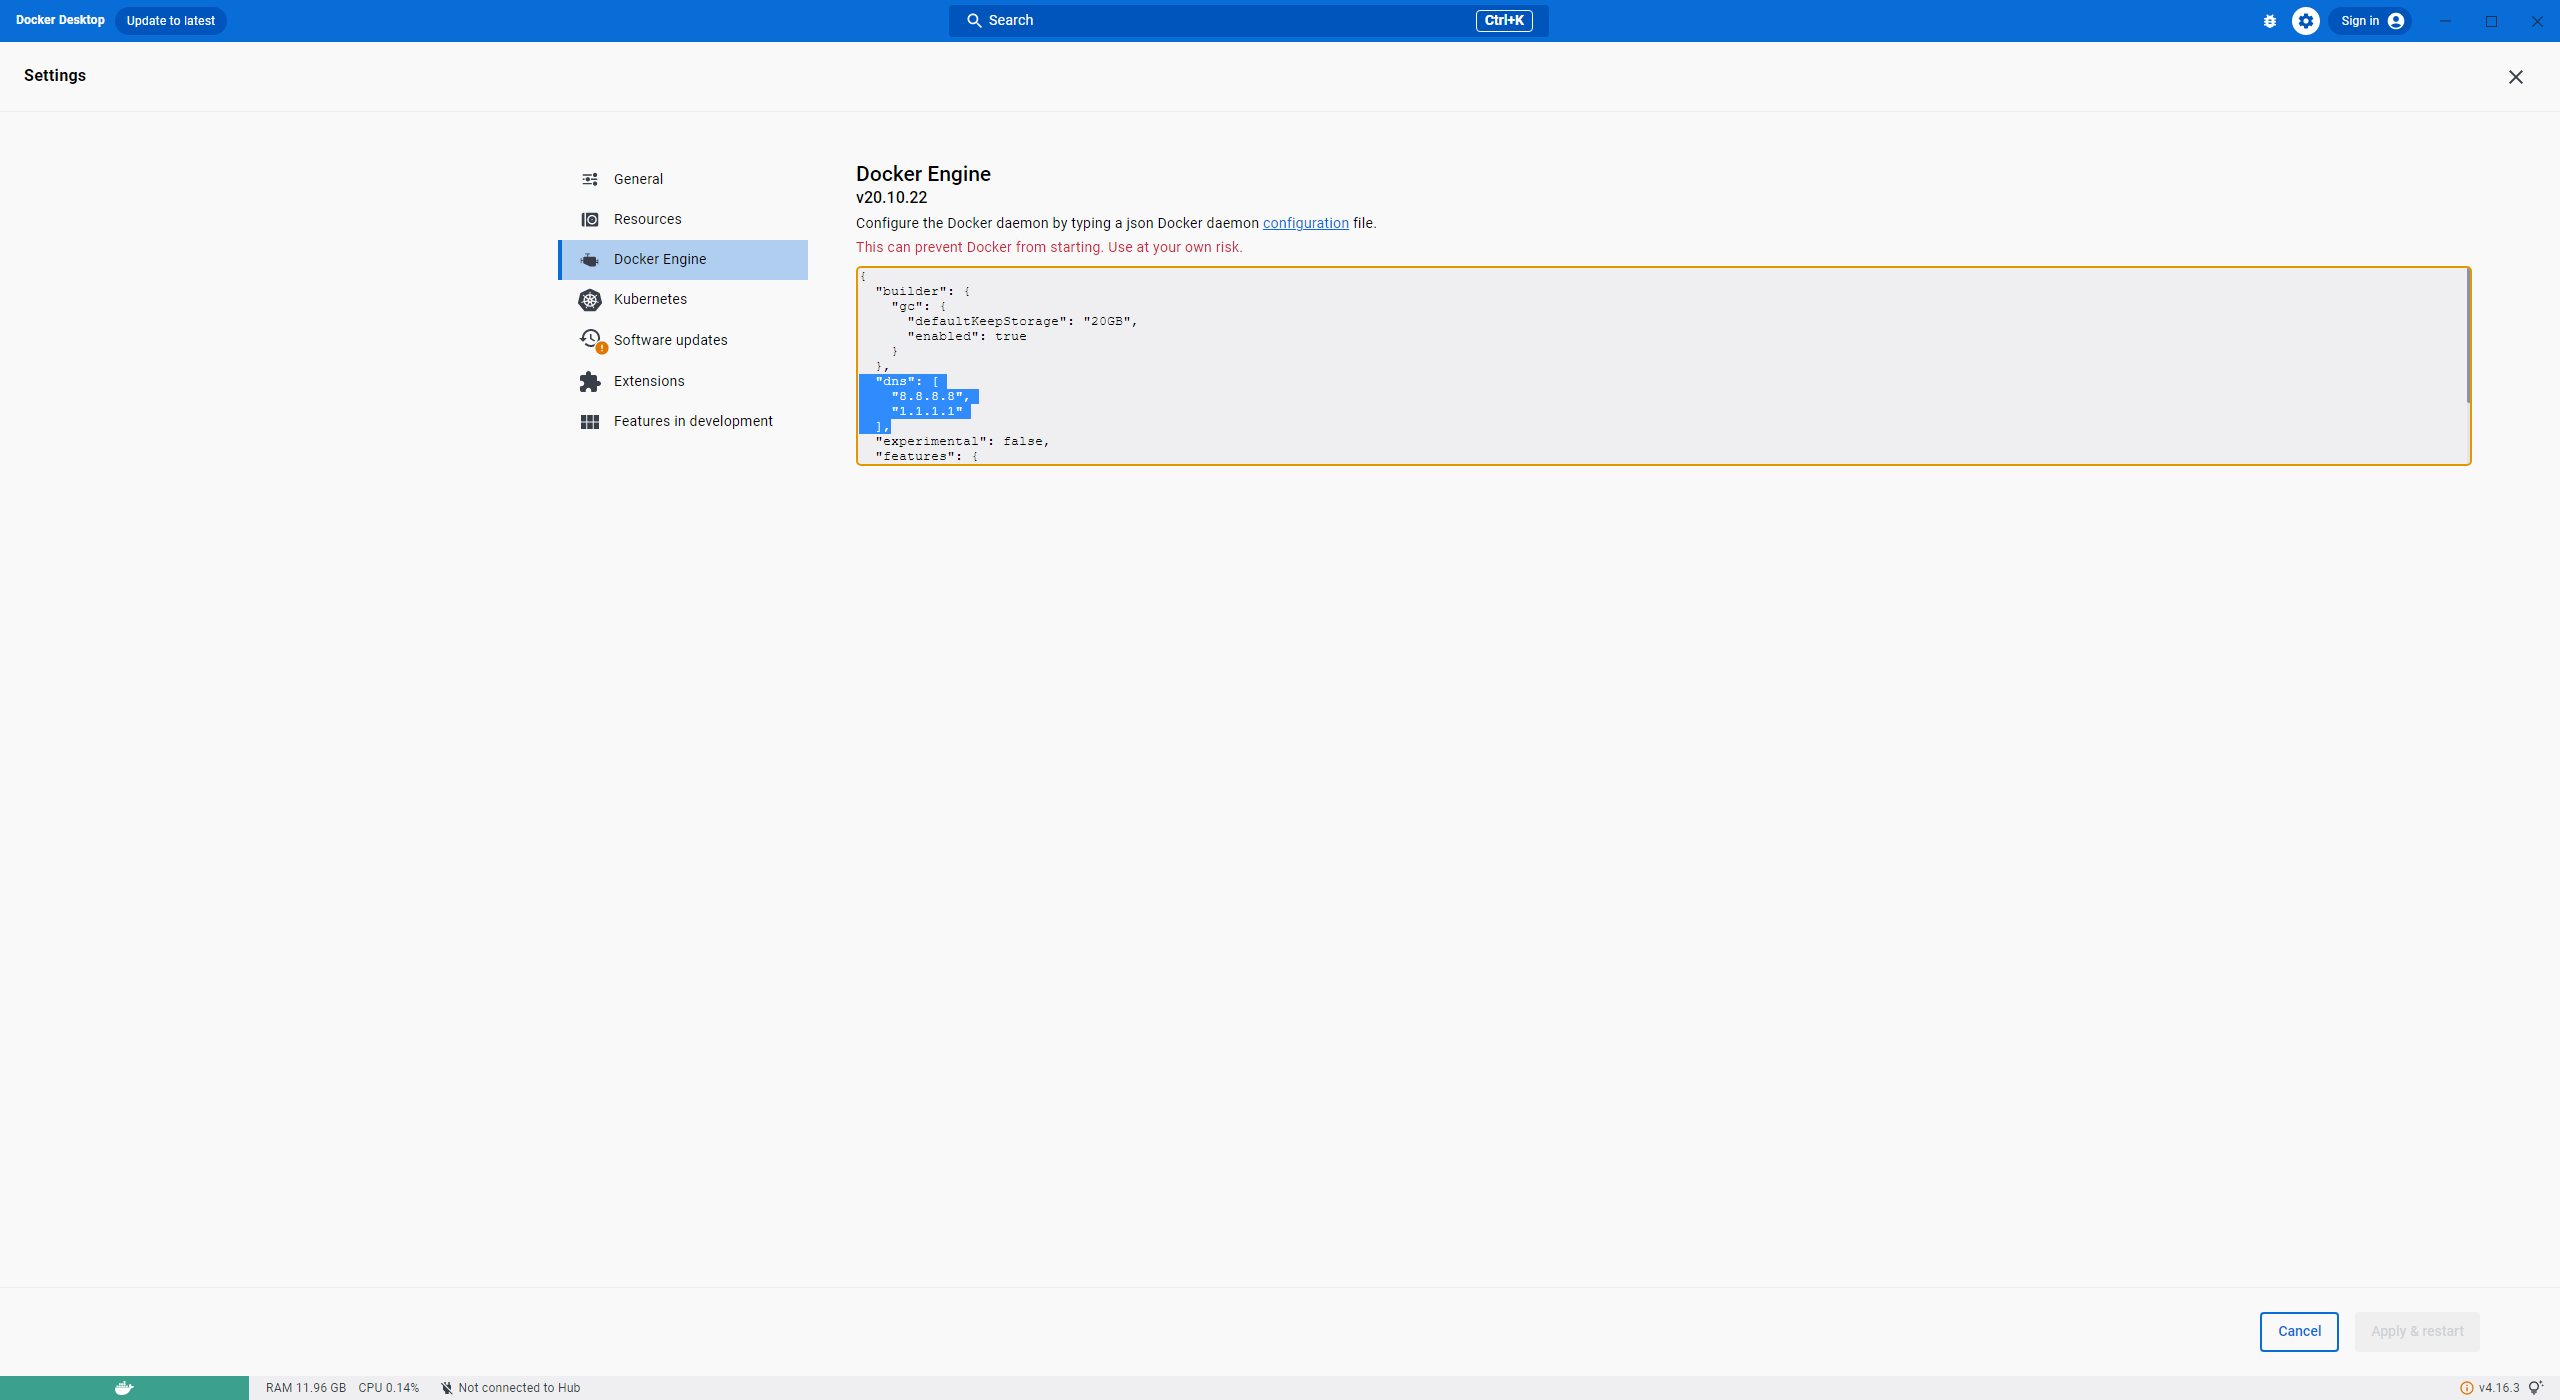Cancel the Docker Engine changes
Image resolution: width=2560 pixels, height=1400 pixels.
tap(2298, 1331)
